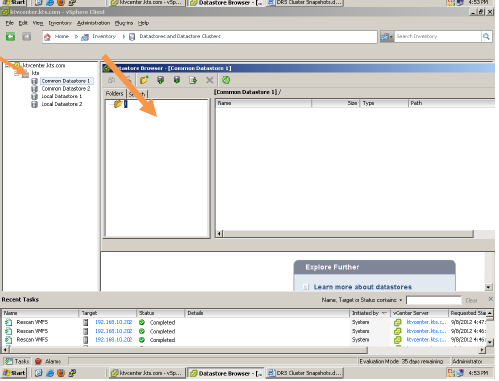The image size is (499, 381).
Task: Select Common Datastore 2 in inventory tree
Action: coord(66,89)
